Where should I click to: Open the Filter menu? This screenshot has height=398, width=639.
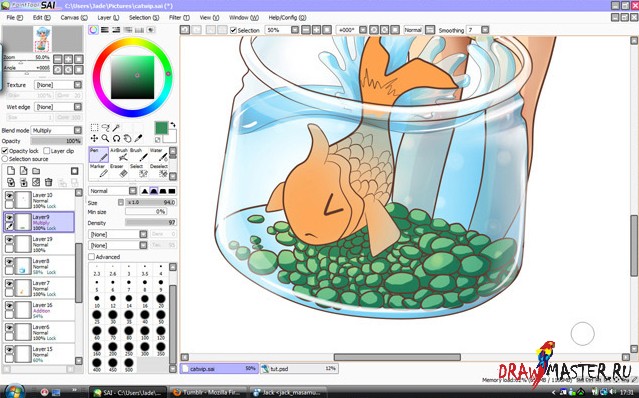click(x=179, y=18)
